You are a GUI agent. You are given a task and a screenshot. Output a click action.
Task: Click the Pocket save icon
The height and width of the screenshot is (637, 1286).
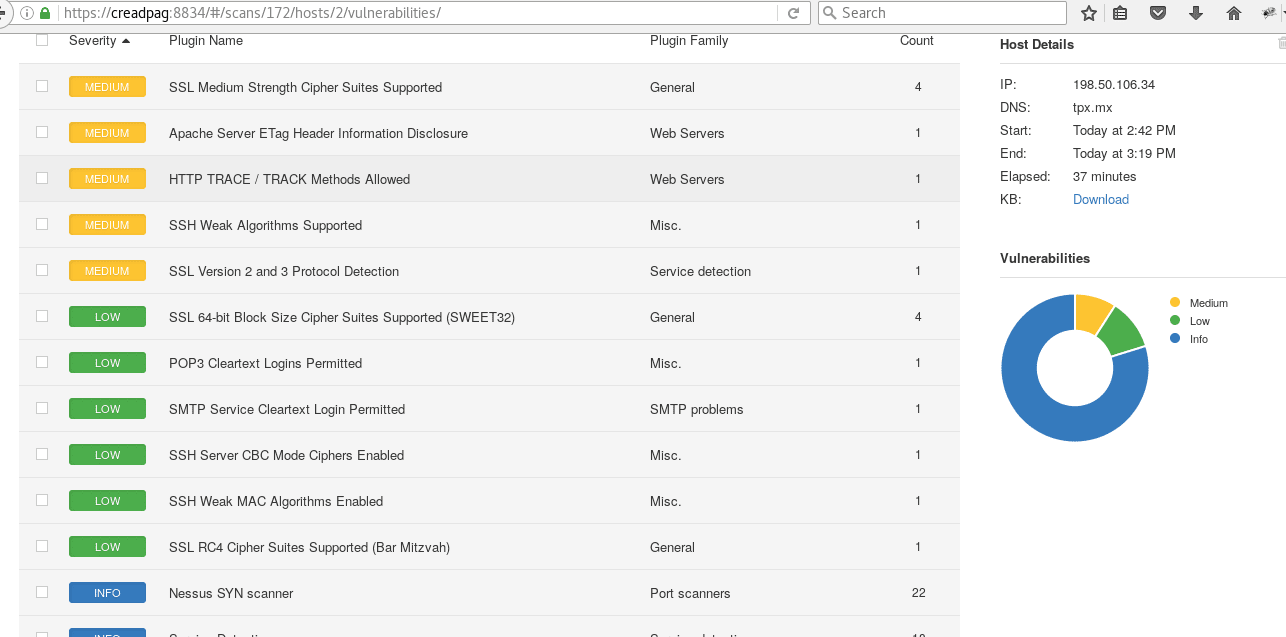[1158, 13]
